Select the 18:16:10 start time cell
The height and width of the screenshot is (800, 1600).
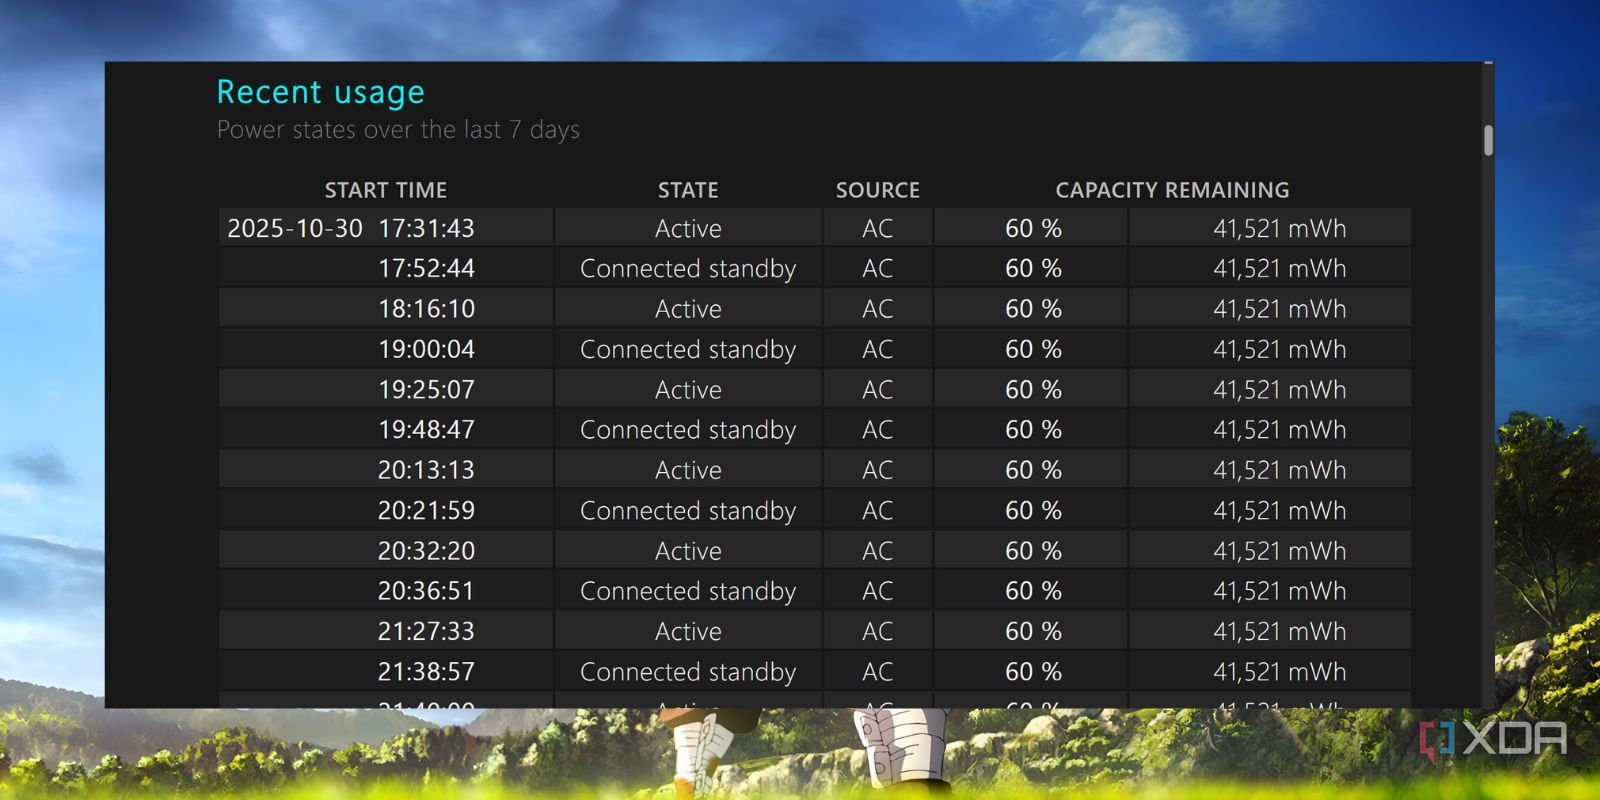pyautogui.click(x=386, y=308)
